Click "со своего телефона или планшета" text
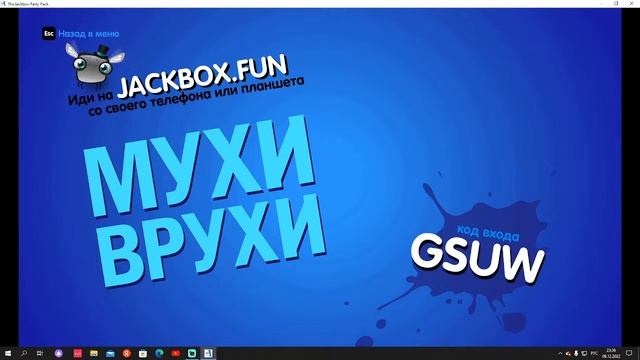The height and width of the screenshot is (360, 640). click(196, 97)
